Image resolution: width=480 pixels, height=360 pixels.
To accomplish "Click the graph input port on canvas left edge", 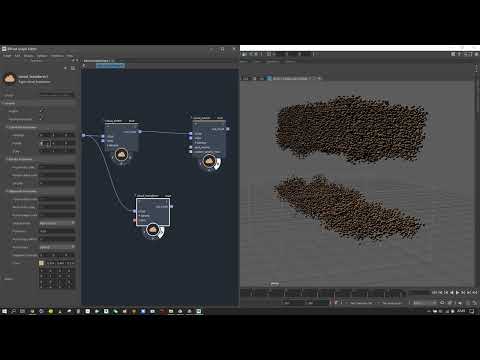I will (84, 135).
